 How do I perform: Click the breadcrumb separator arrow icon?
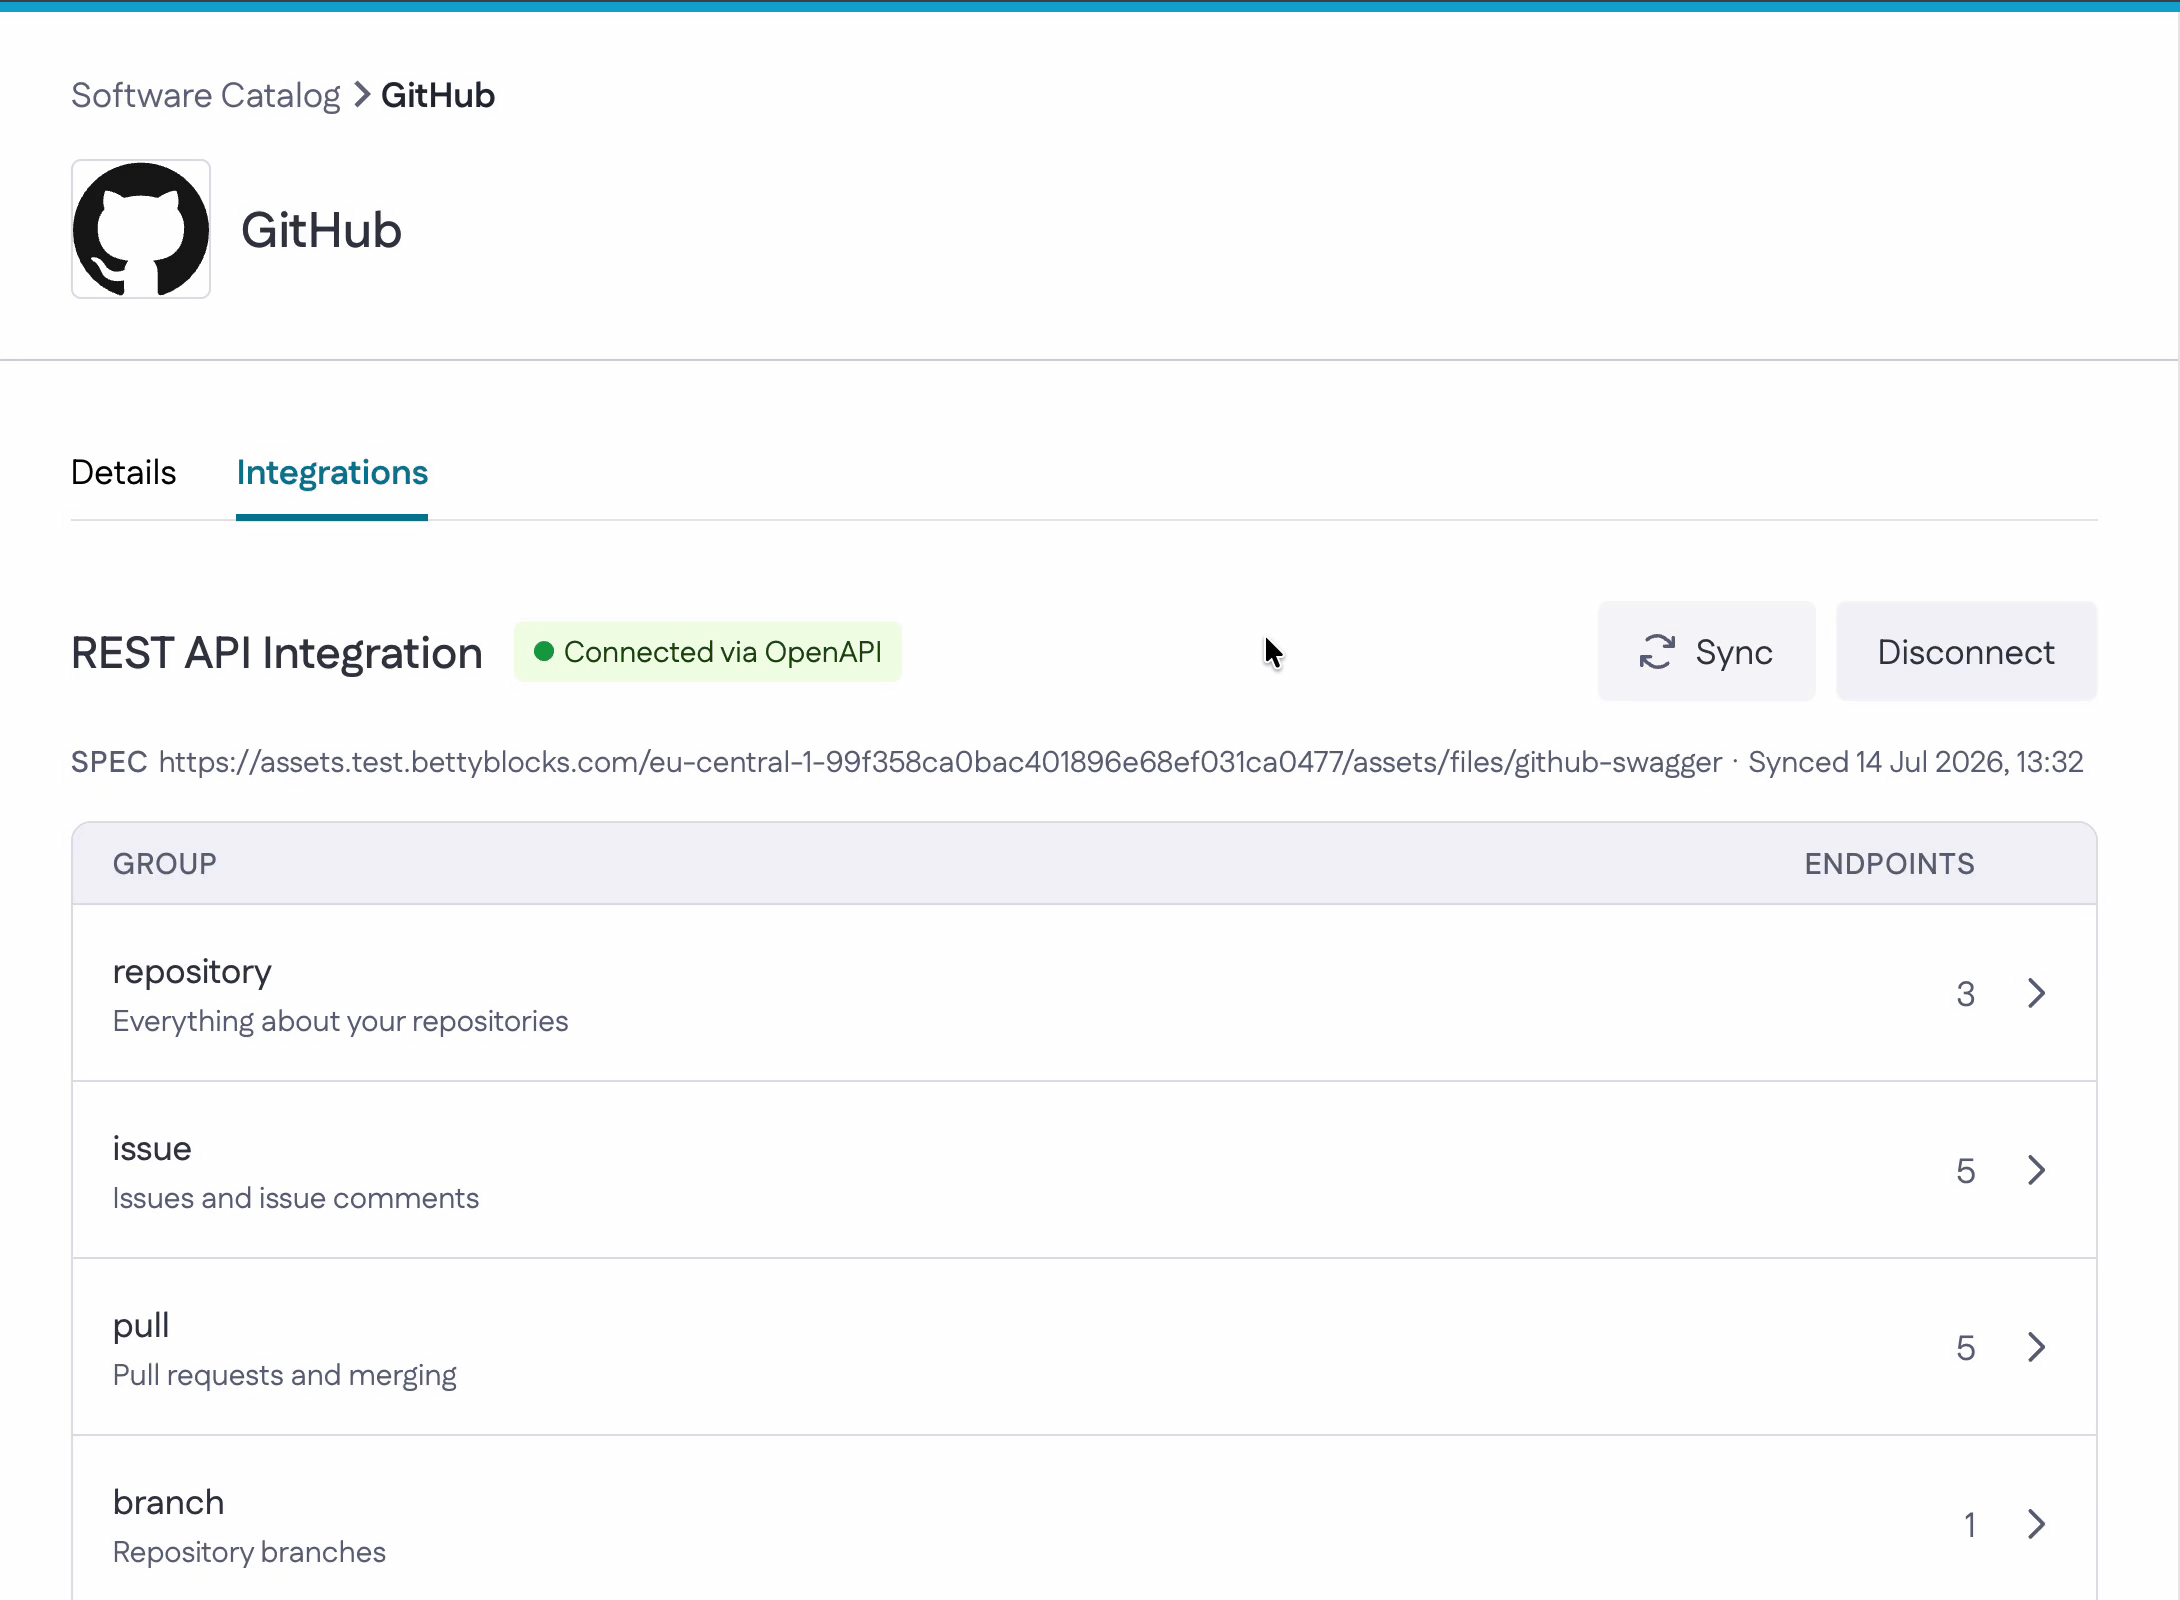362,95
